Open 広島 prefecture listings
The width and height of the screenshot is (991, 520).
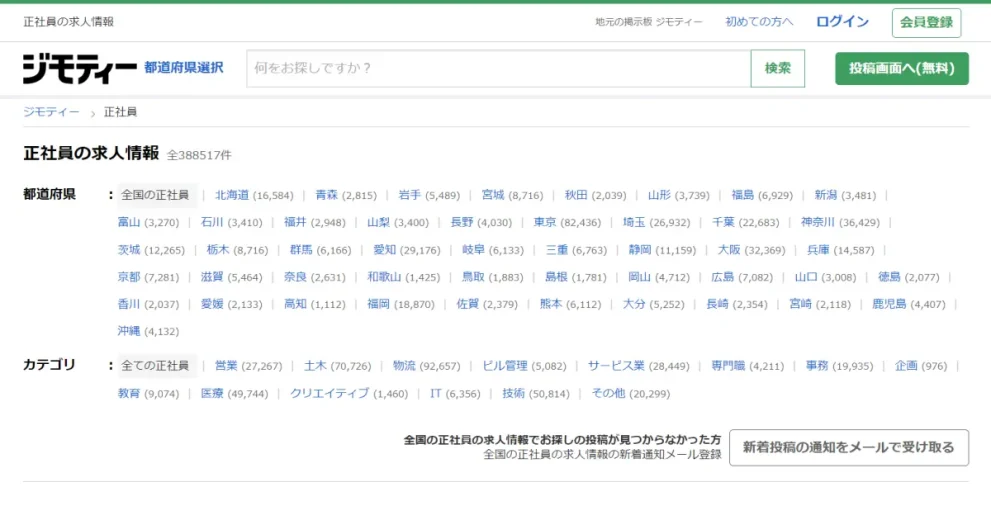pyautogui.click(x=722, y=277)
